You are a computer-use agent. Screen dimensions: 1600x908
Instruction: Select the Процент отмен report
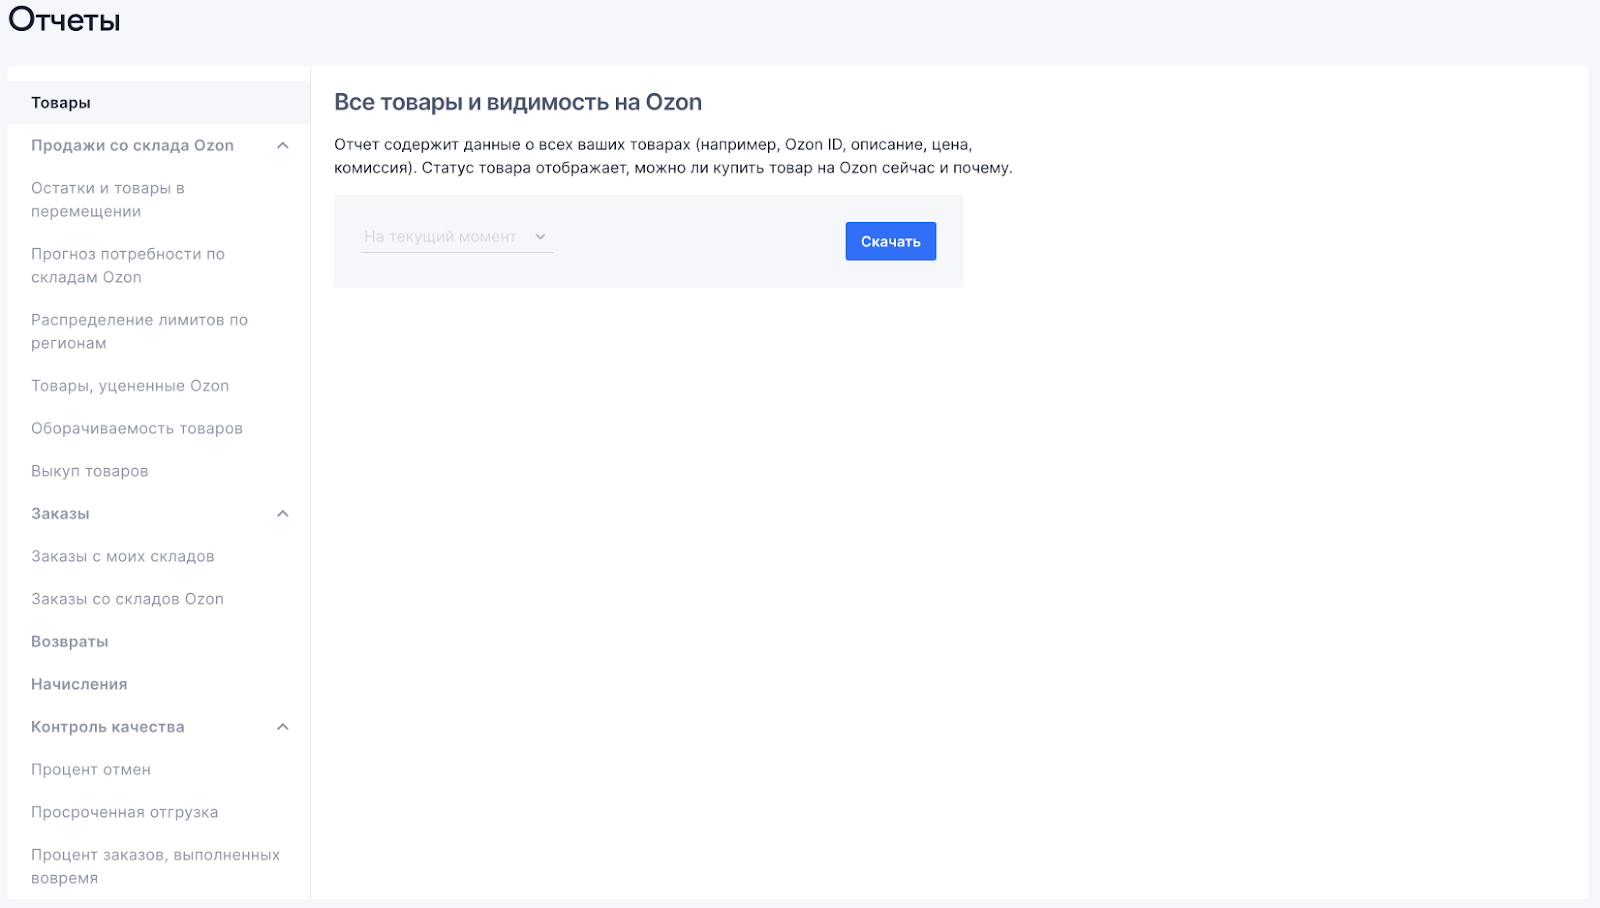click(x=91, y=770)
